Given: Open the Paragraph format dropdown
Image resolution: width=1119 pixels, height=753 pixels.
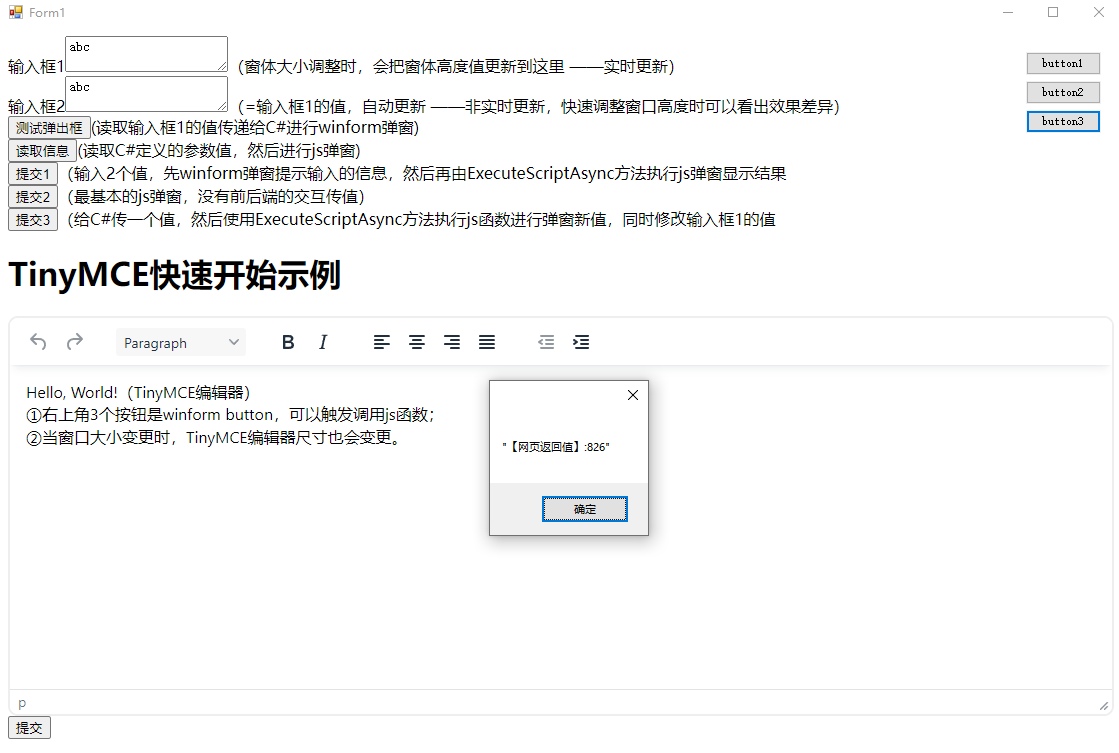Looking at the screenshot, I should pos(180,342).
